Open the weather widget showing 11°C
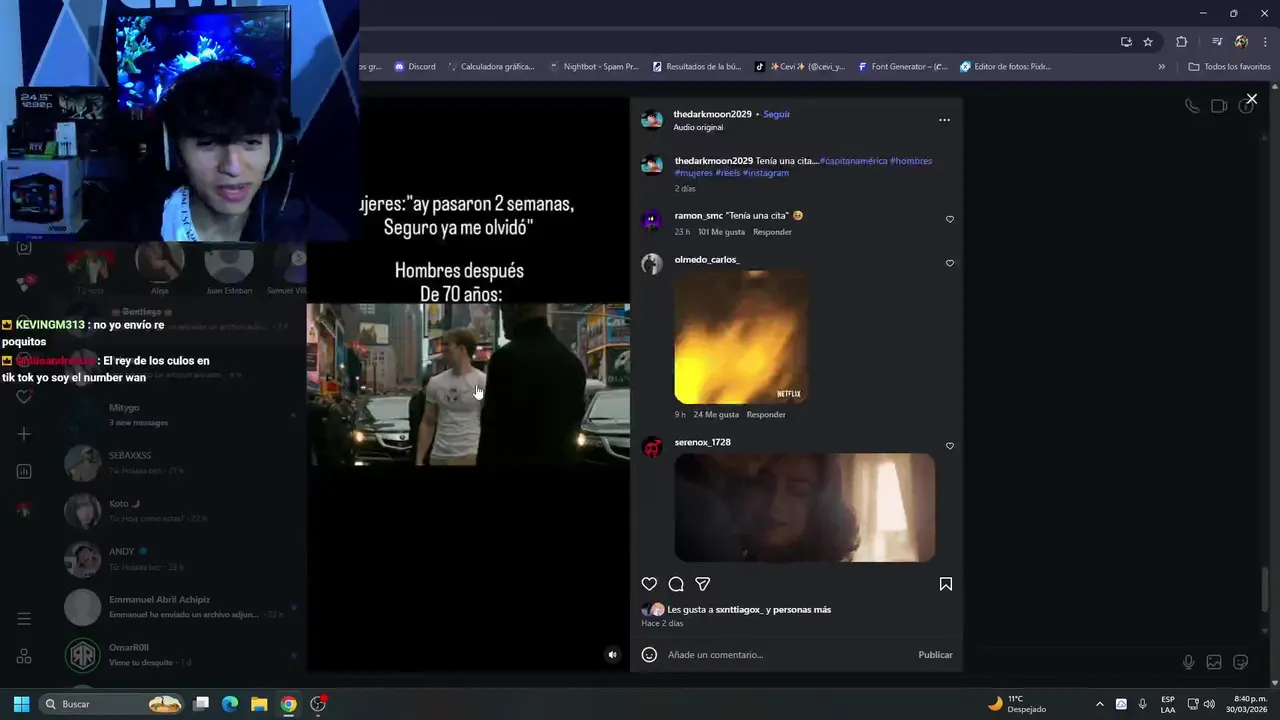This screenshot has height=720, width=1280. click(x=1017, y=704)
